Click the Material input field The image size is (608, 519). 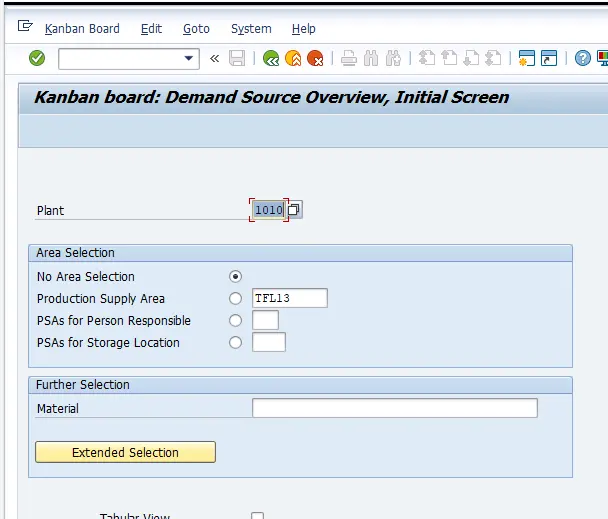tap(394, 408)
